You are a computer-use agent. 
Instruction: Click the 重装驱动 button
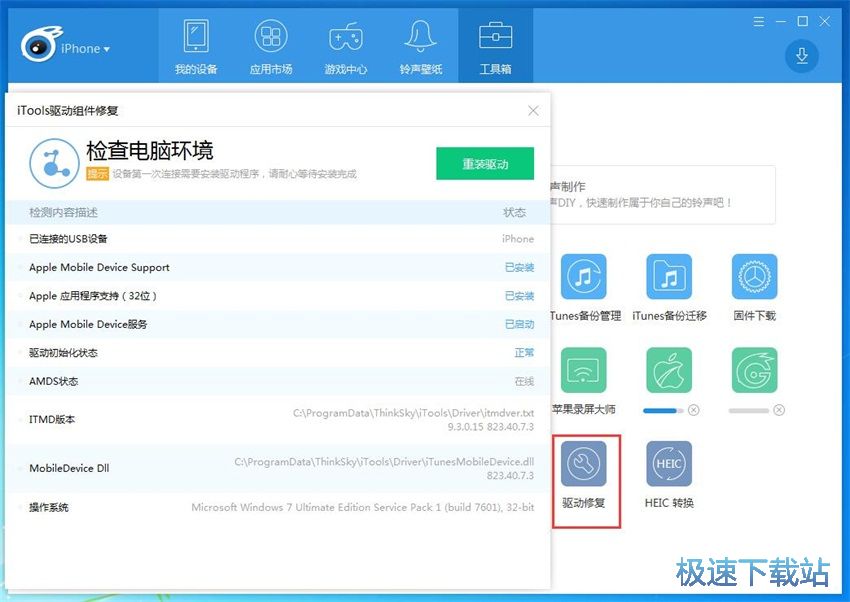pyautogui.click(x=485, y=163)
